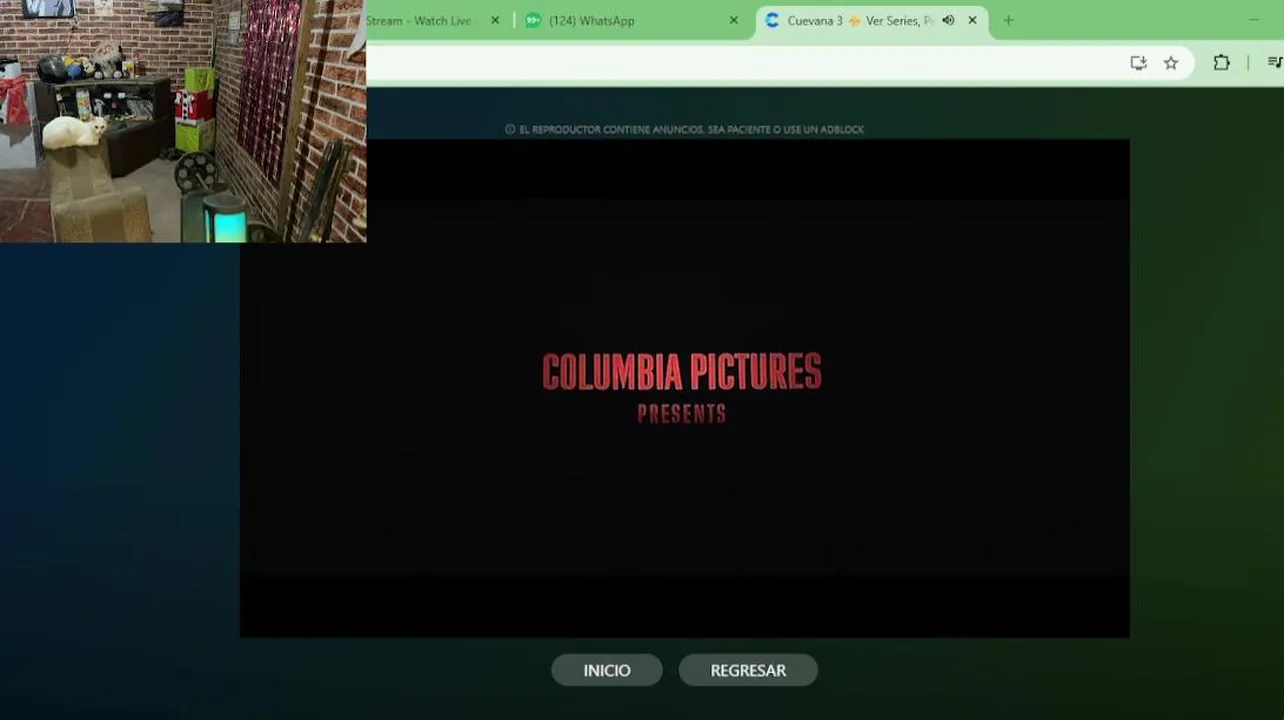Click the webcam overlay showing the cat
Viewport: 1284px width, 720px height.
point(183,121)
